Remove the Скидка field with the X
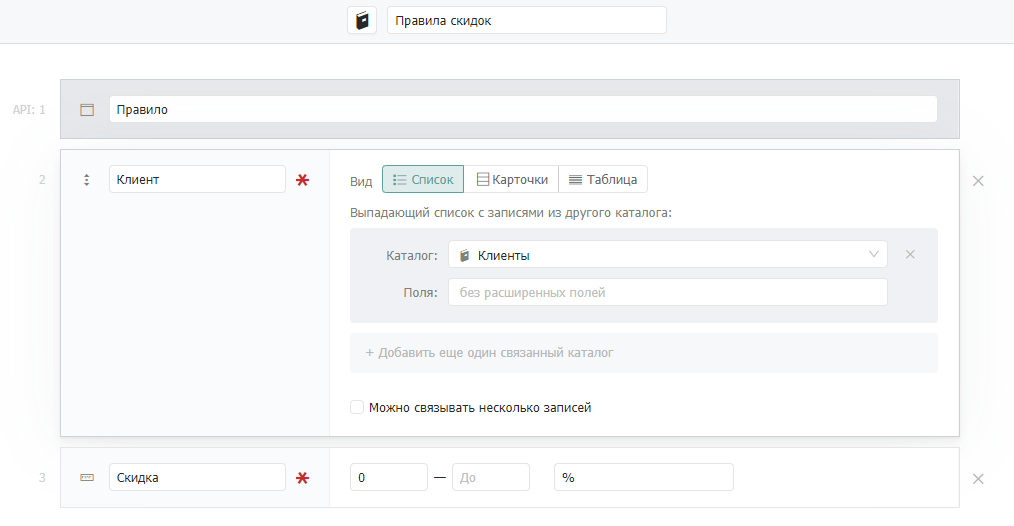This screenshot has height=526, width=1014. [978, 479]
